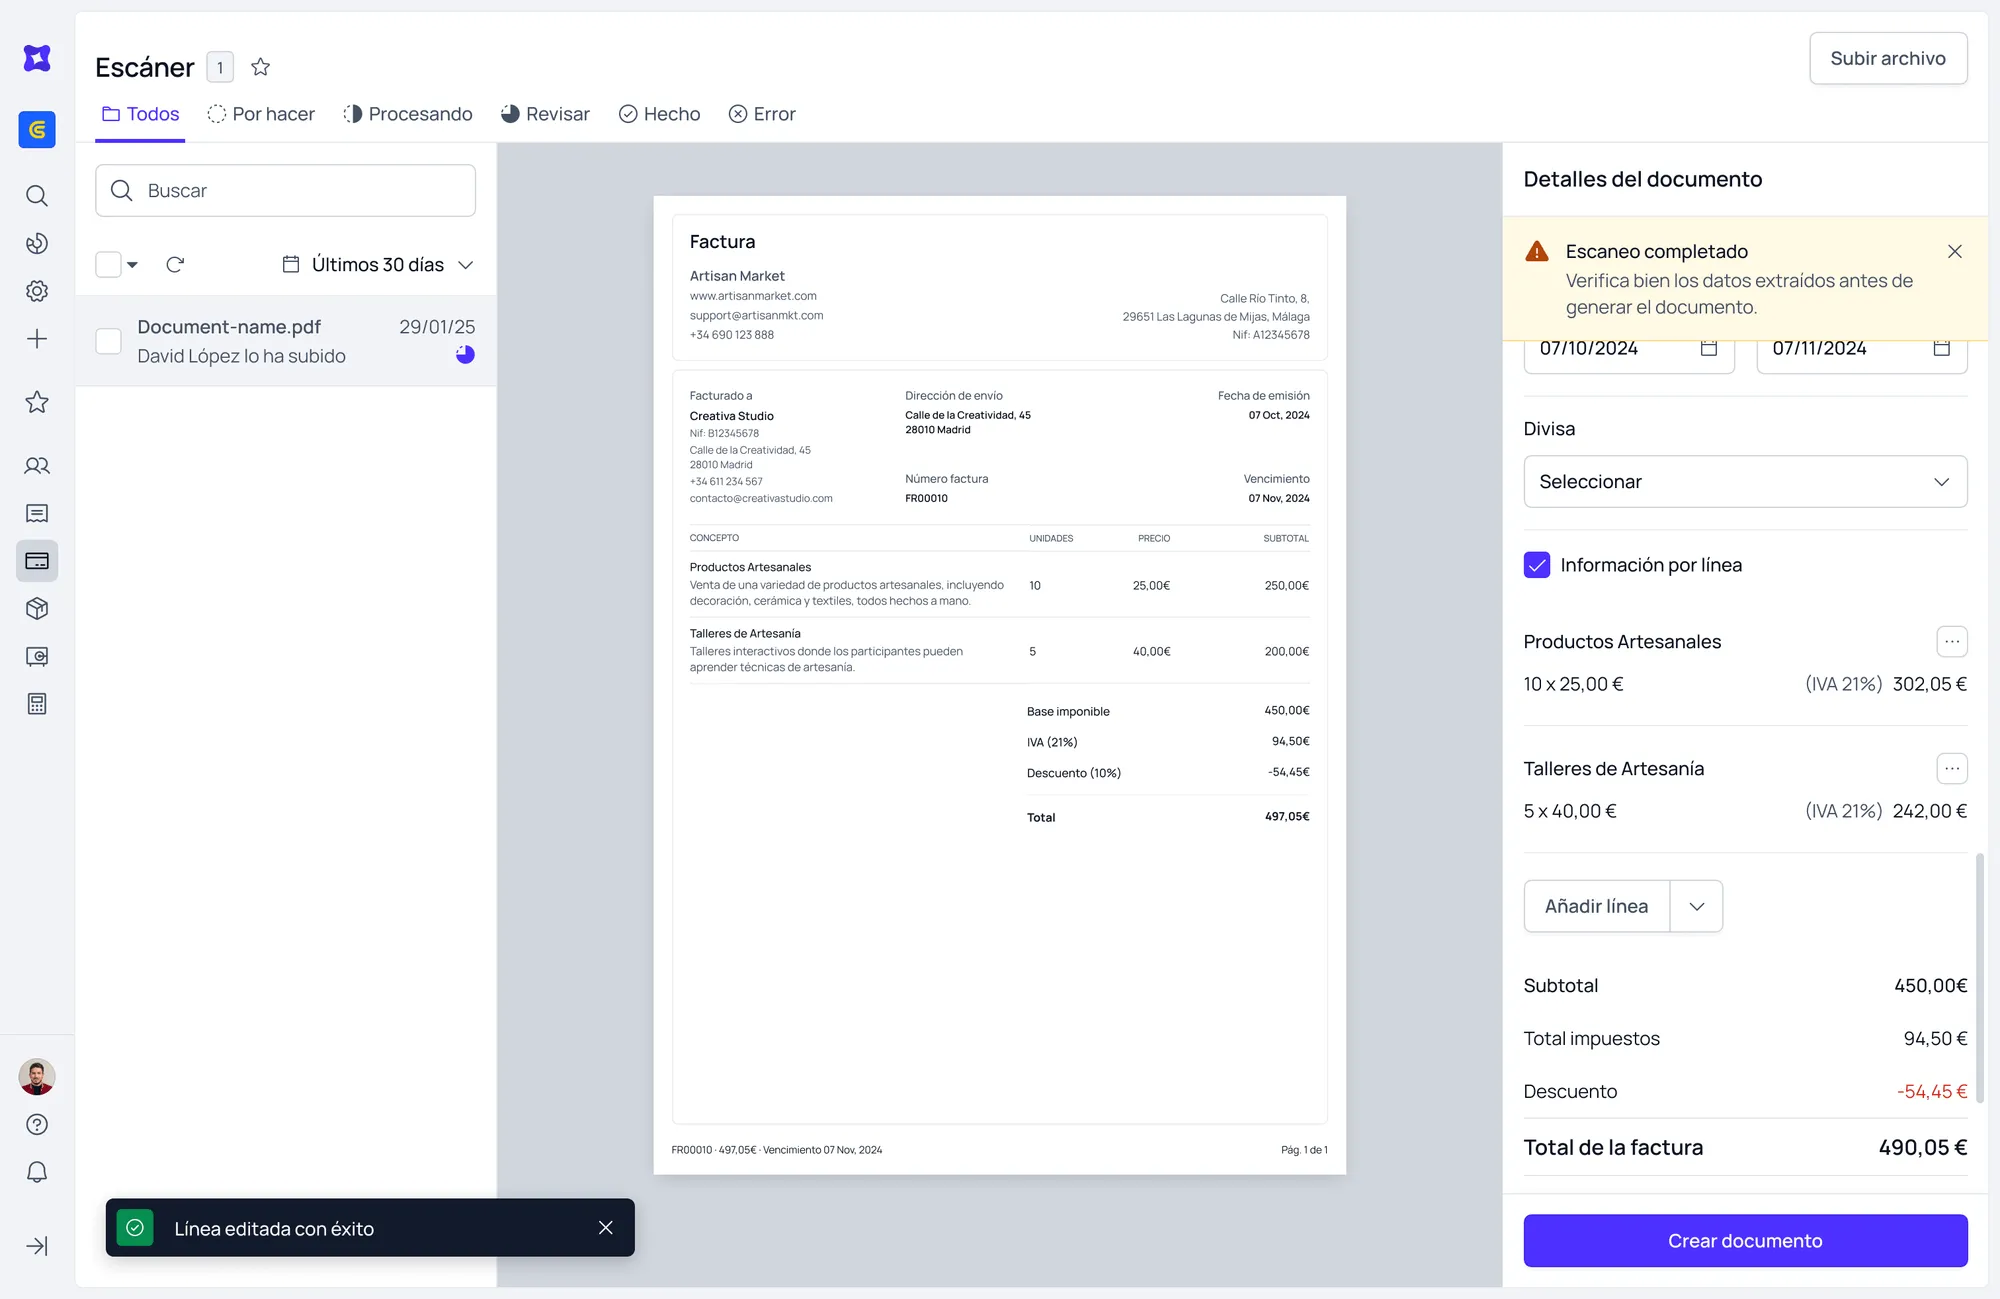Image resolution: width=2000 pixels, height=1299 pixels.
Task: Expand the sidebar with the arrow icon
Action: (x=37, y=1246)
